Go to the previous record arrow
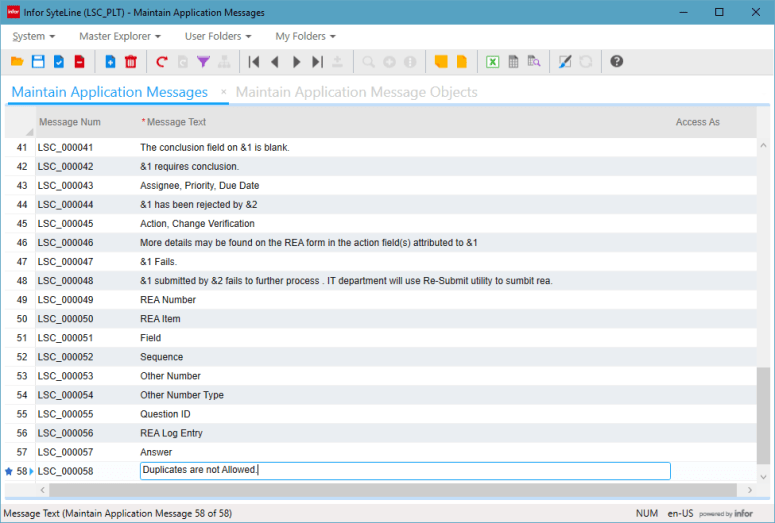The width and height of the screenshot is (775, 523). 275,62
